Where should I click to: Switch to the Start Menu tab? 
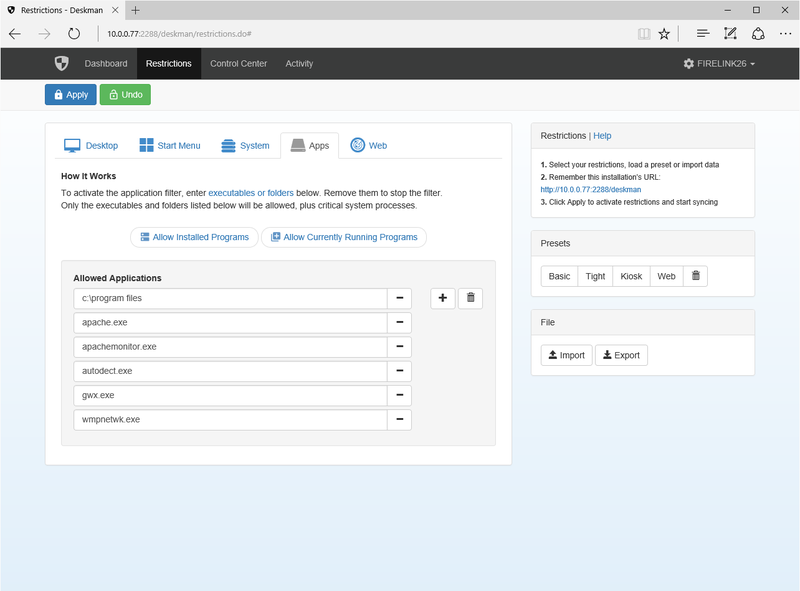pos(170,145)
